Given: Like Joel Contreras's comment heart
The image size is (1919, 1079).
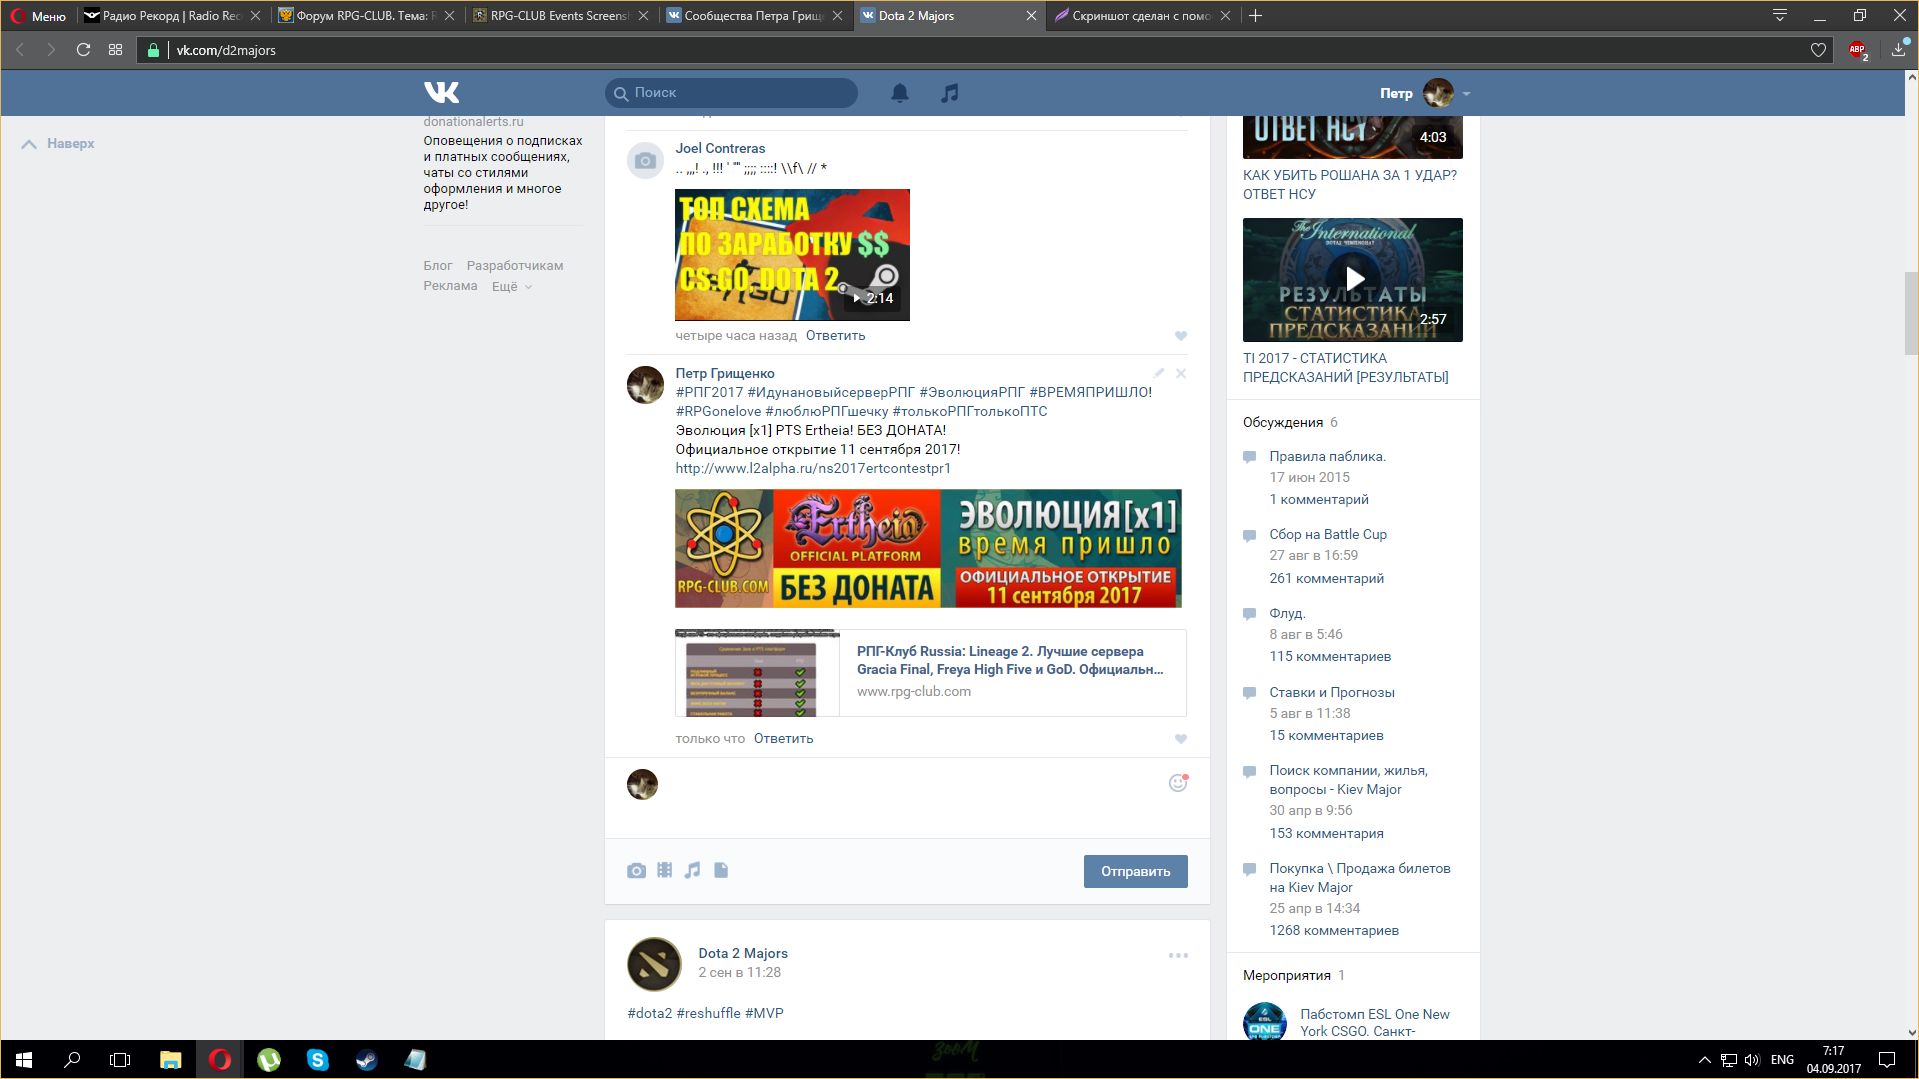Looking at the screenshot, I should click(1181, 336).
